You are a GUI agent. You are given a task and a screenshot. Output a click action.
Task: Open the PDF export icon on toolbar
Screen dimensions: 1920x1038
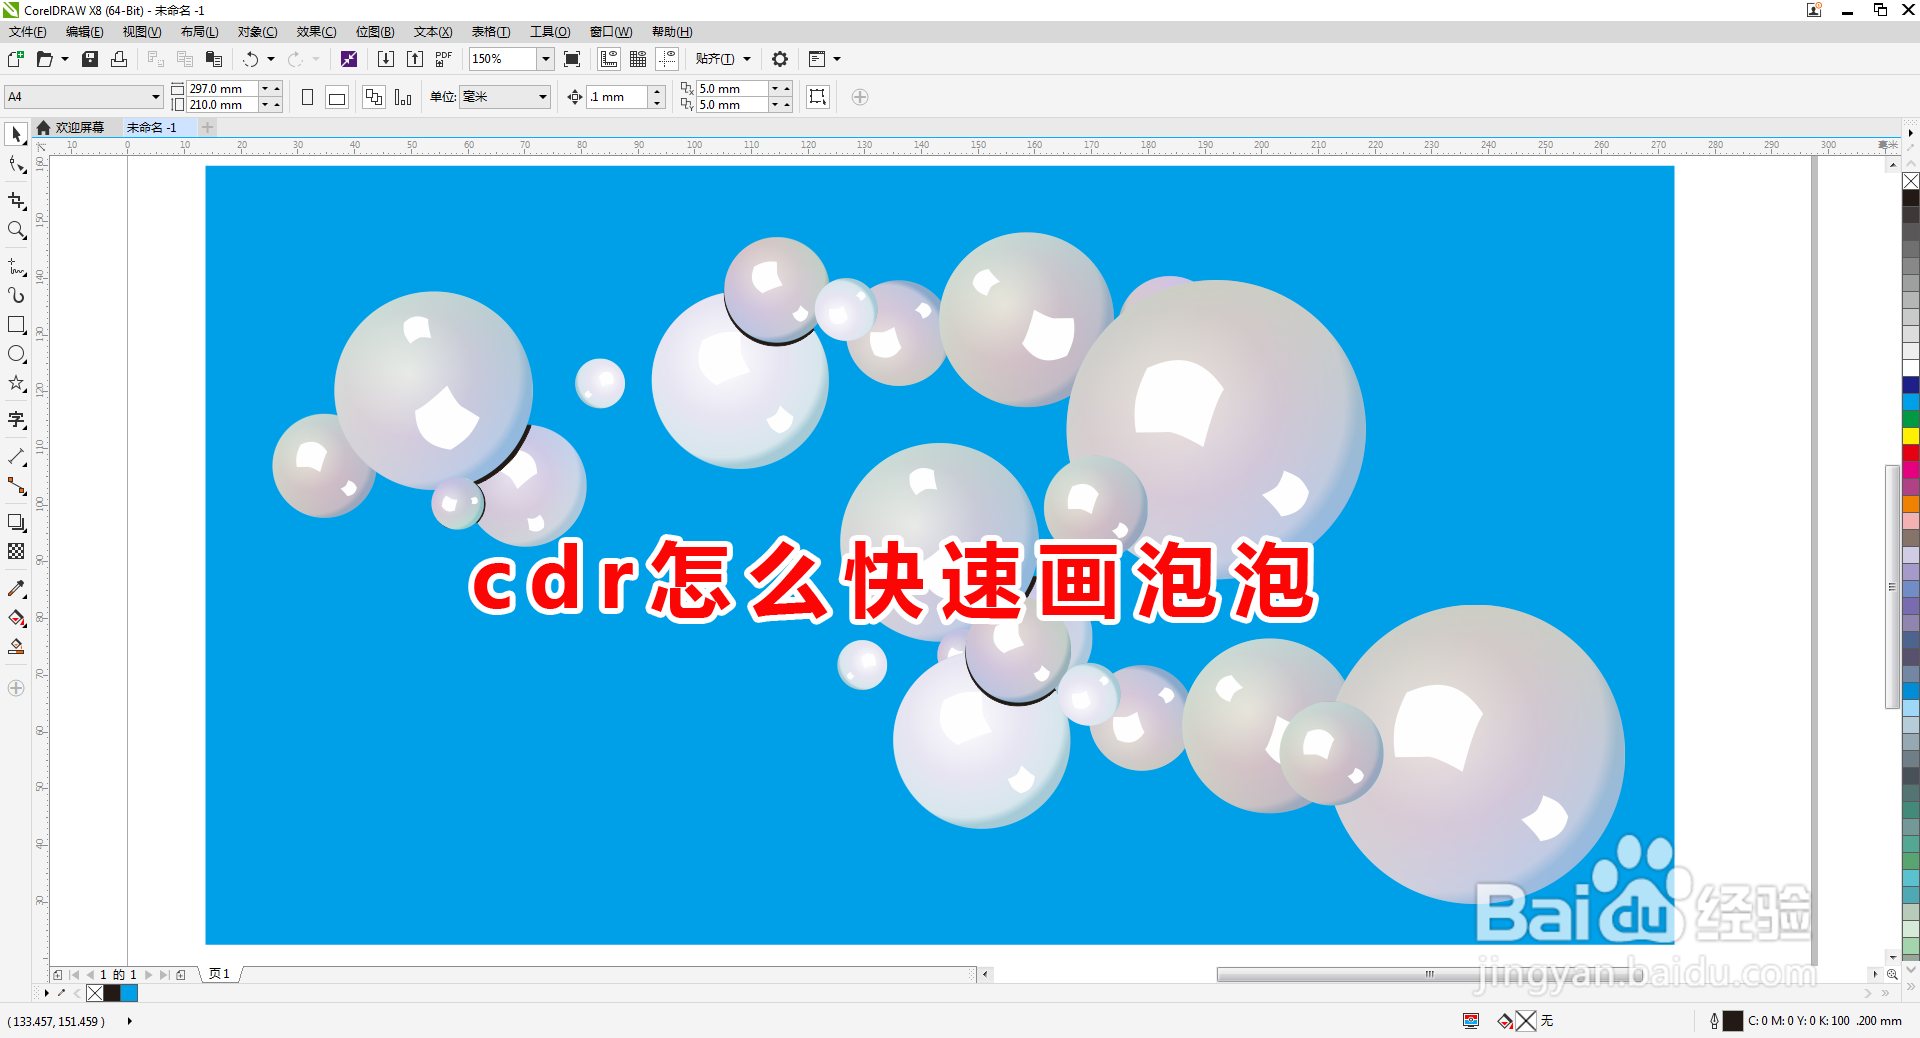coord(443,59)
